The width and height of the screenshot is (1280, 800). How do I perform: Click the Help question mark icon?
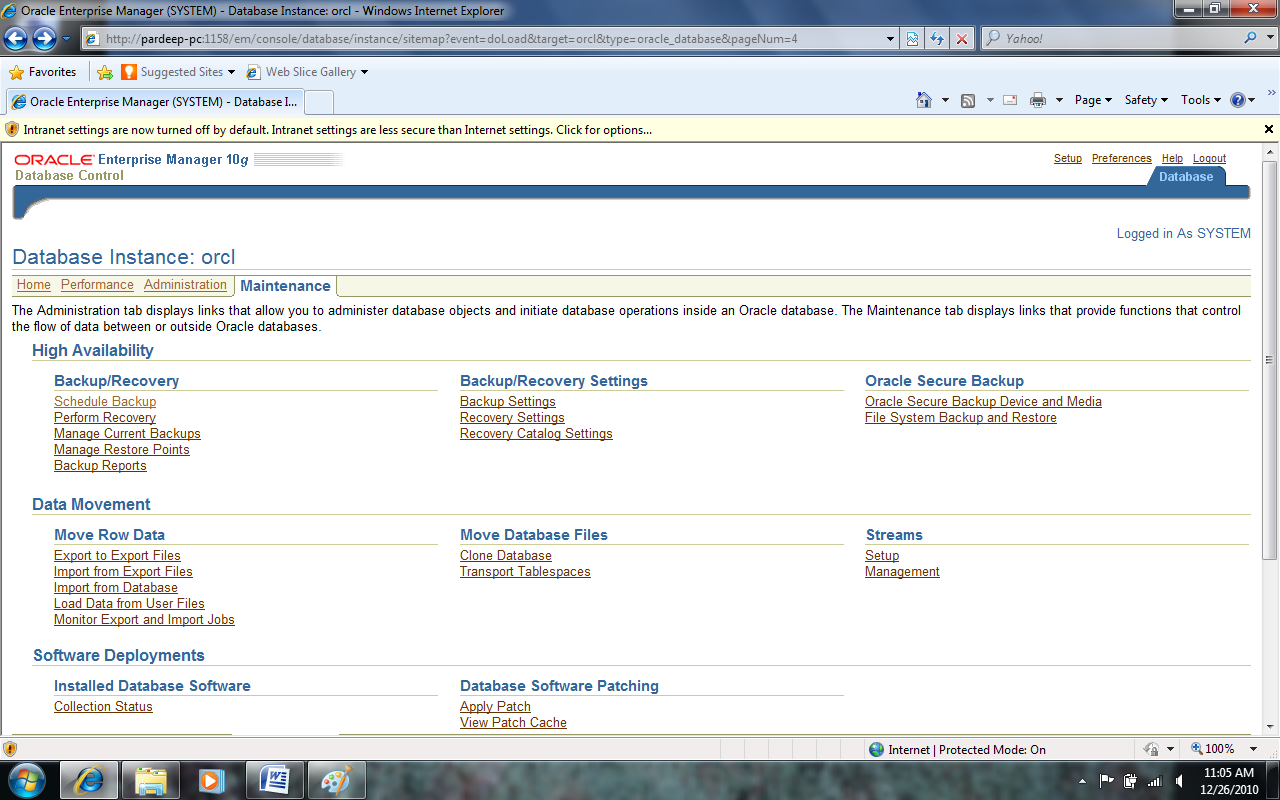(x=1238, y=100)
